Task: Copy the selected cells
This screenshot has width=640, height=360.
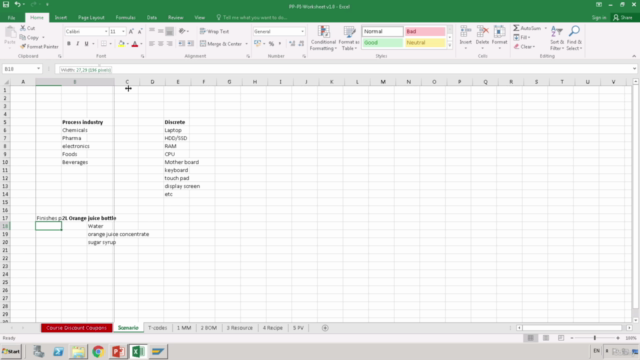Action: point(29,38)
